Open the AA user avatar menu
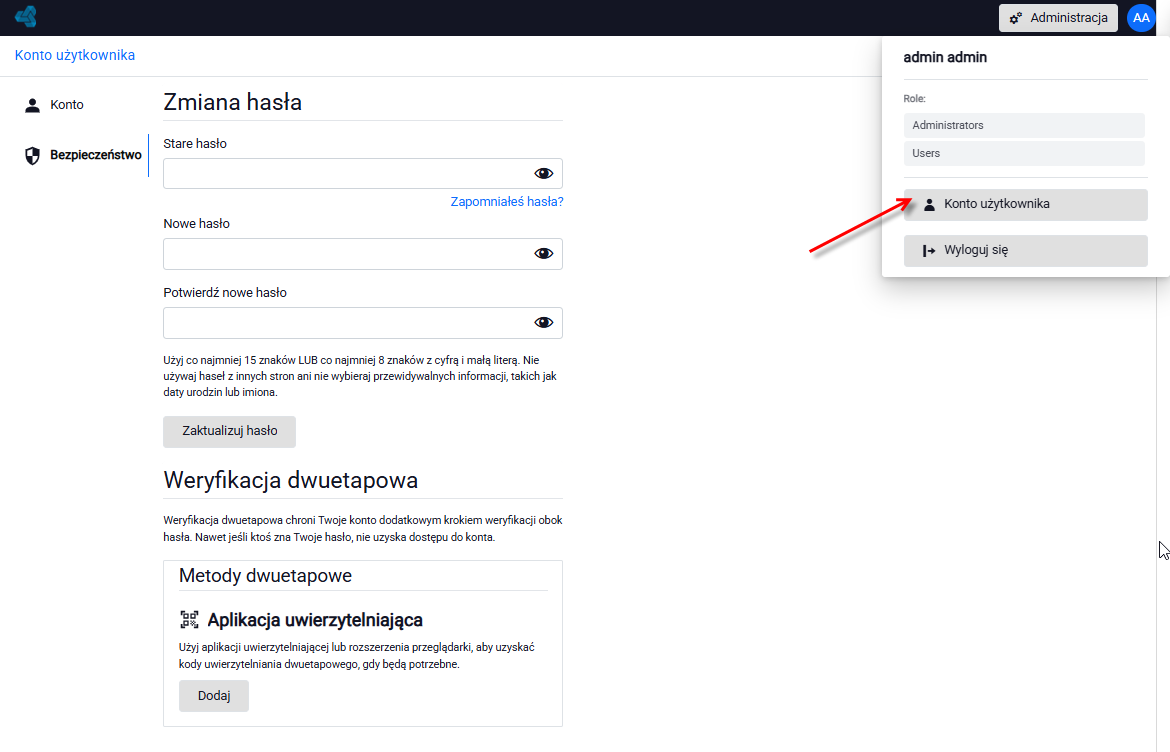Screen dimensions: 1170x752 point(1141,18)
